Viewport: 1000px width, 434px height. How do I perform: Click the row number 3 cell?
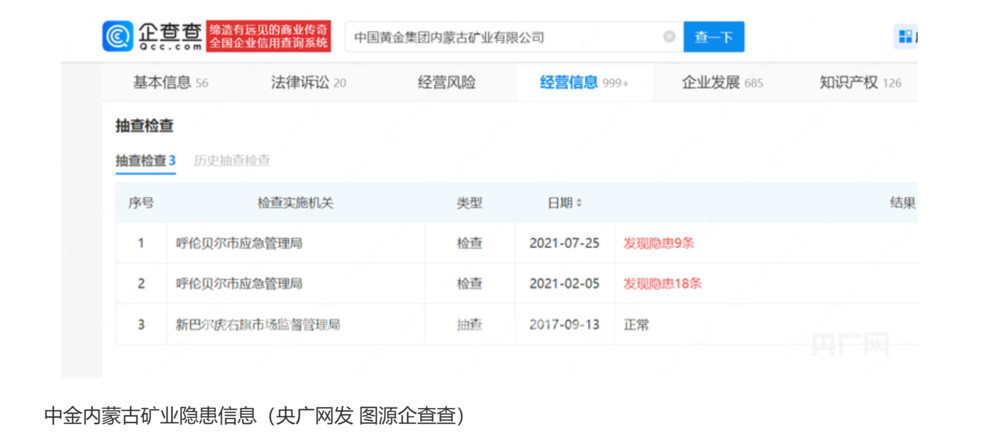click(x=141, y=324)
